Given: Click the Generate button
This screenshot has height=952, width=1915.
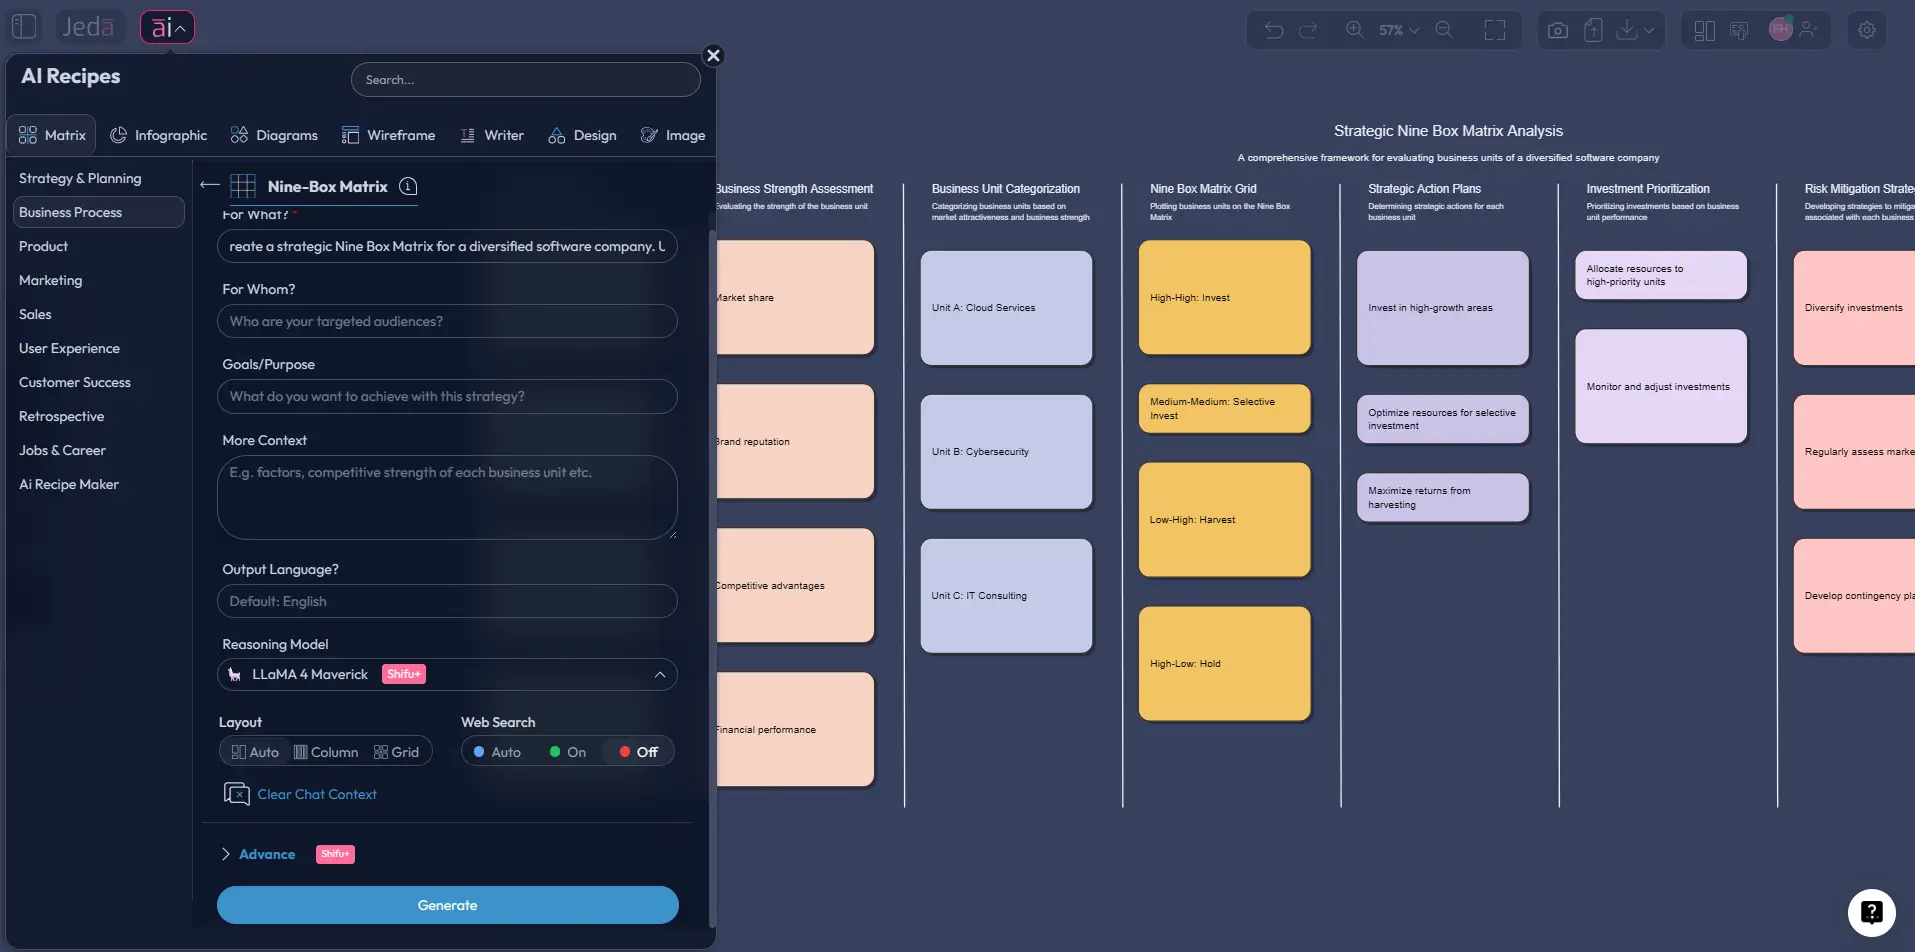Looking at the screenshot, I should (447, 904).
